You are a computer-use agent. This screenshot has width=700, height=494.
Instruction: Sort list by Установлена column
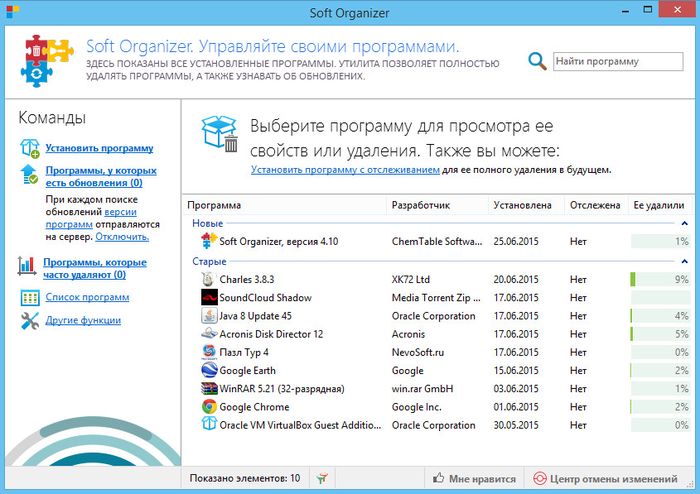[522, 205]
